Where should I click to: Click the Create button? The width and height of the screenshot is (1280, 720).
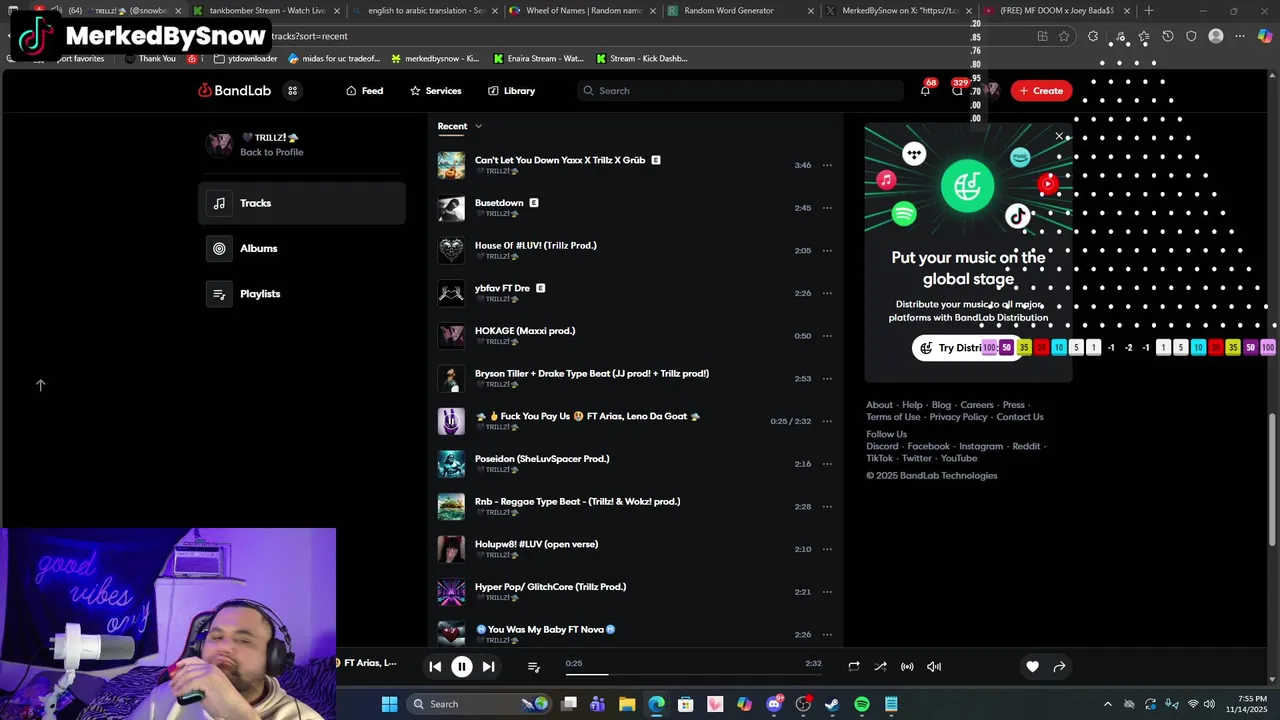click(1041, 91)
